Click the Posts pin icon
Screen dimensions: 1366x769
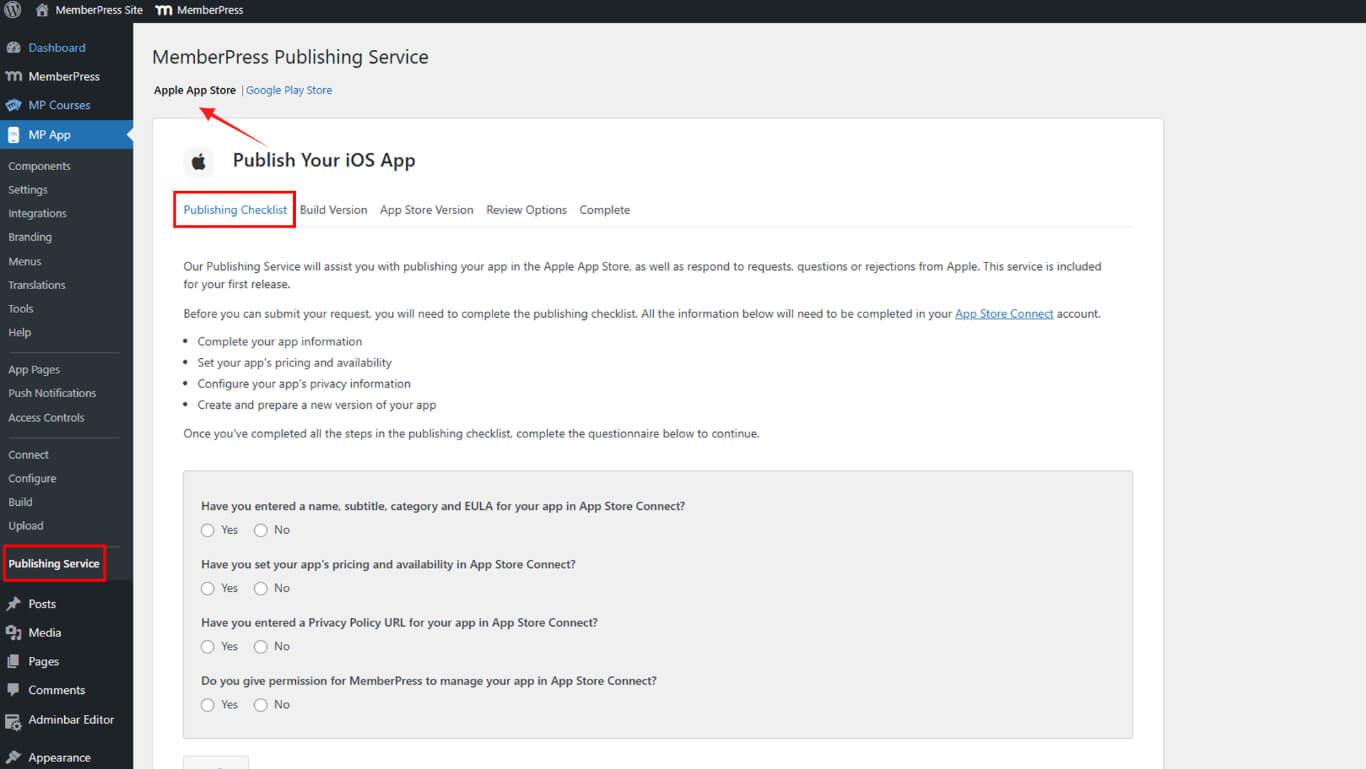point(13,604)
